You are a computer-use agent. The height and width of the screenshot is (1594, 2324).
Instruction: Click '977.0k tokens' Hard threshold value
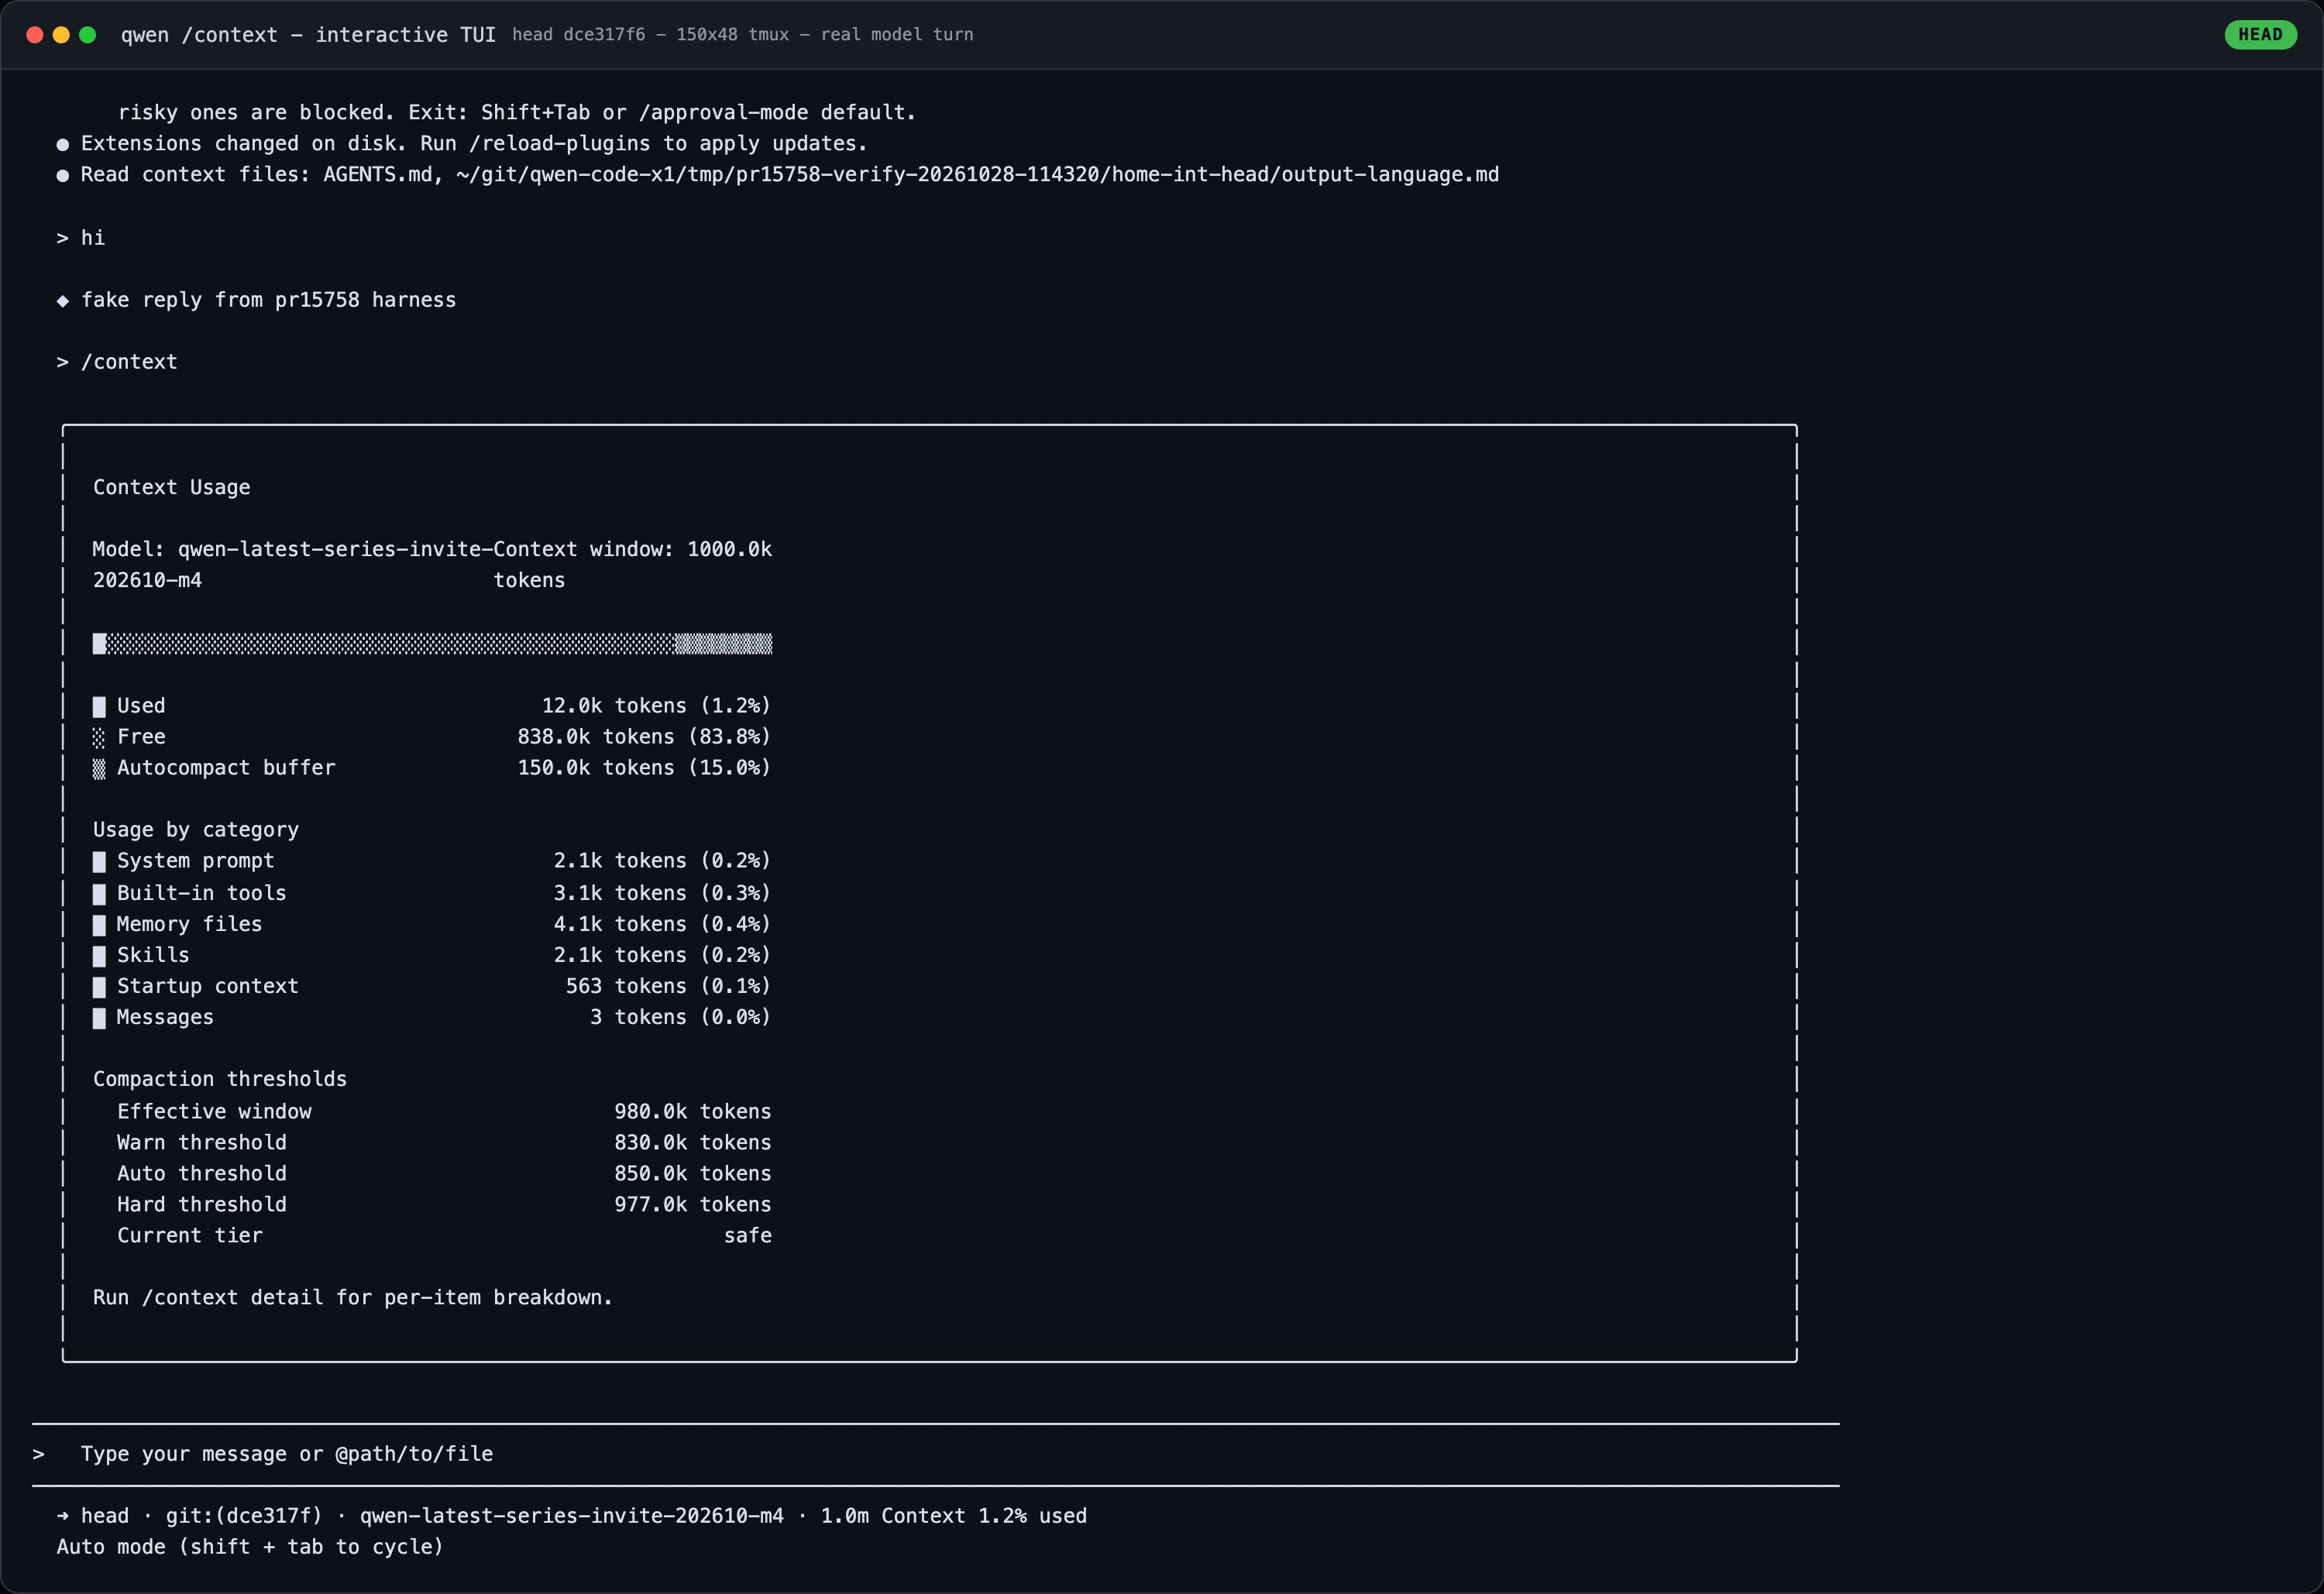pos(693,1204)
